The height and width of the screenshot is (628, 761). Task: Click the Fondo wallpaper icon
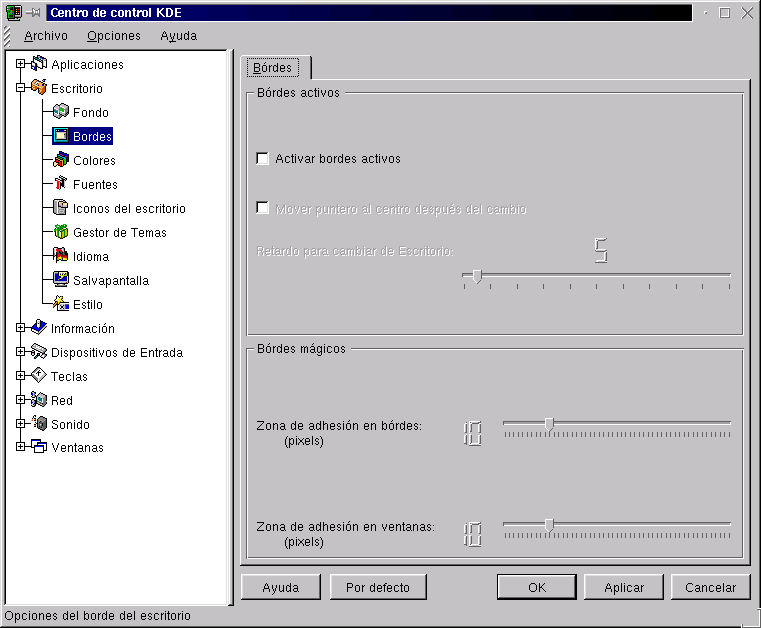coord(60,112)
